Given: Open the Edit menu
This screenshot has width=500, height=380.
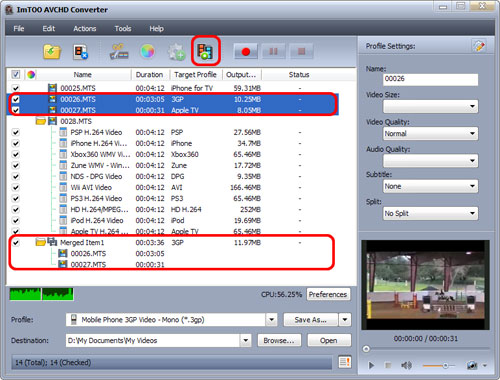Looking at the screenshot, I should coord(49,28).
